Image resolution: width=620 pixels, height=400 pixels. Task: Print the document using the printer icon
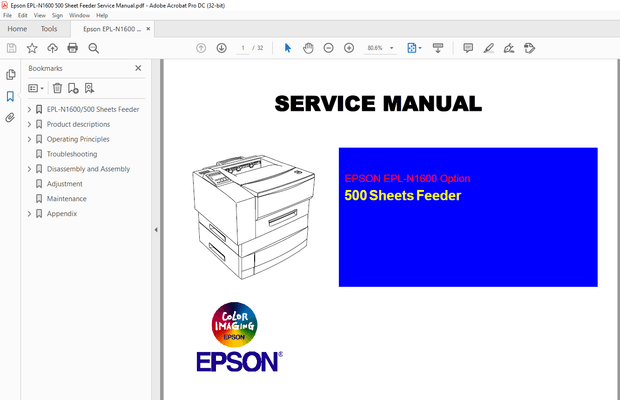pyautogui.click(x=73, y=48)
